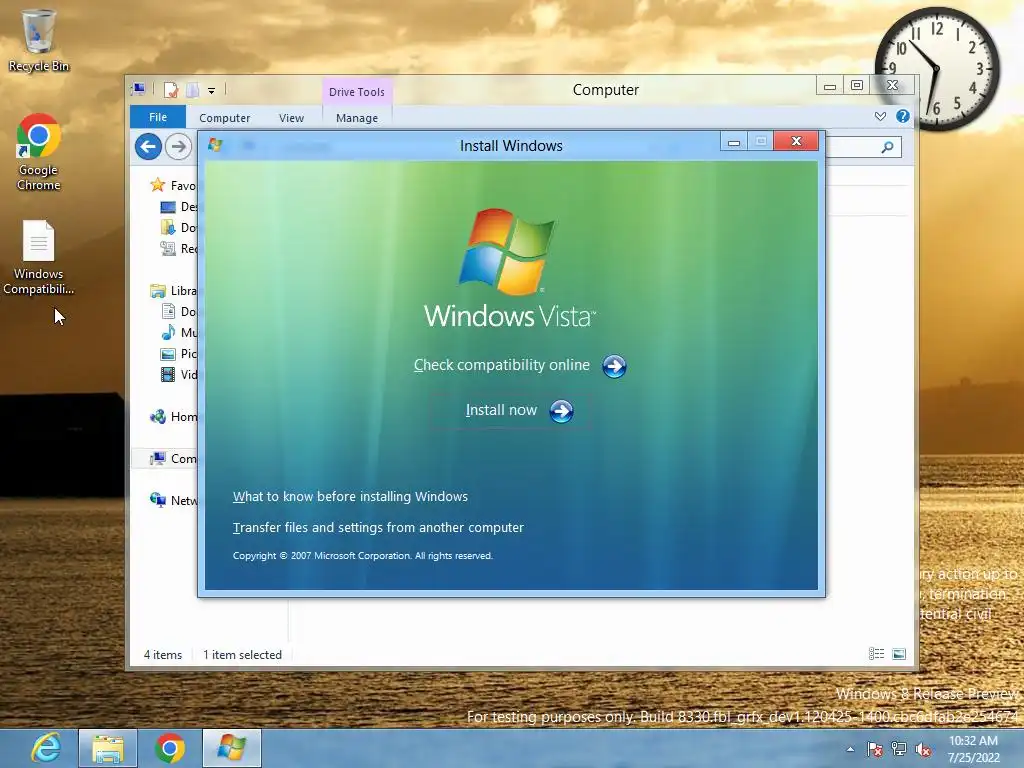Image resolution: width=1024 pixels, height=768 pixels.
Task: Click the network icon in system tray
Action: coord(899,749)
